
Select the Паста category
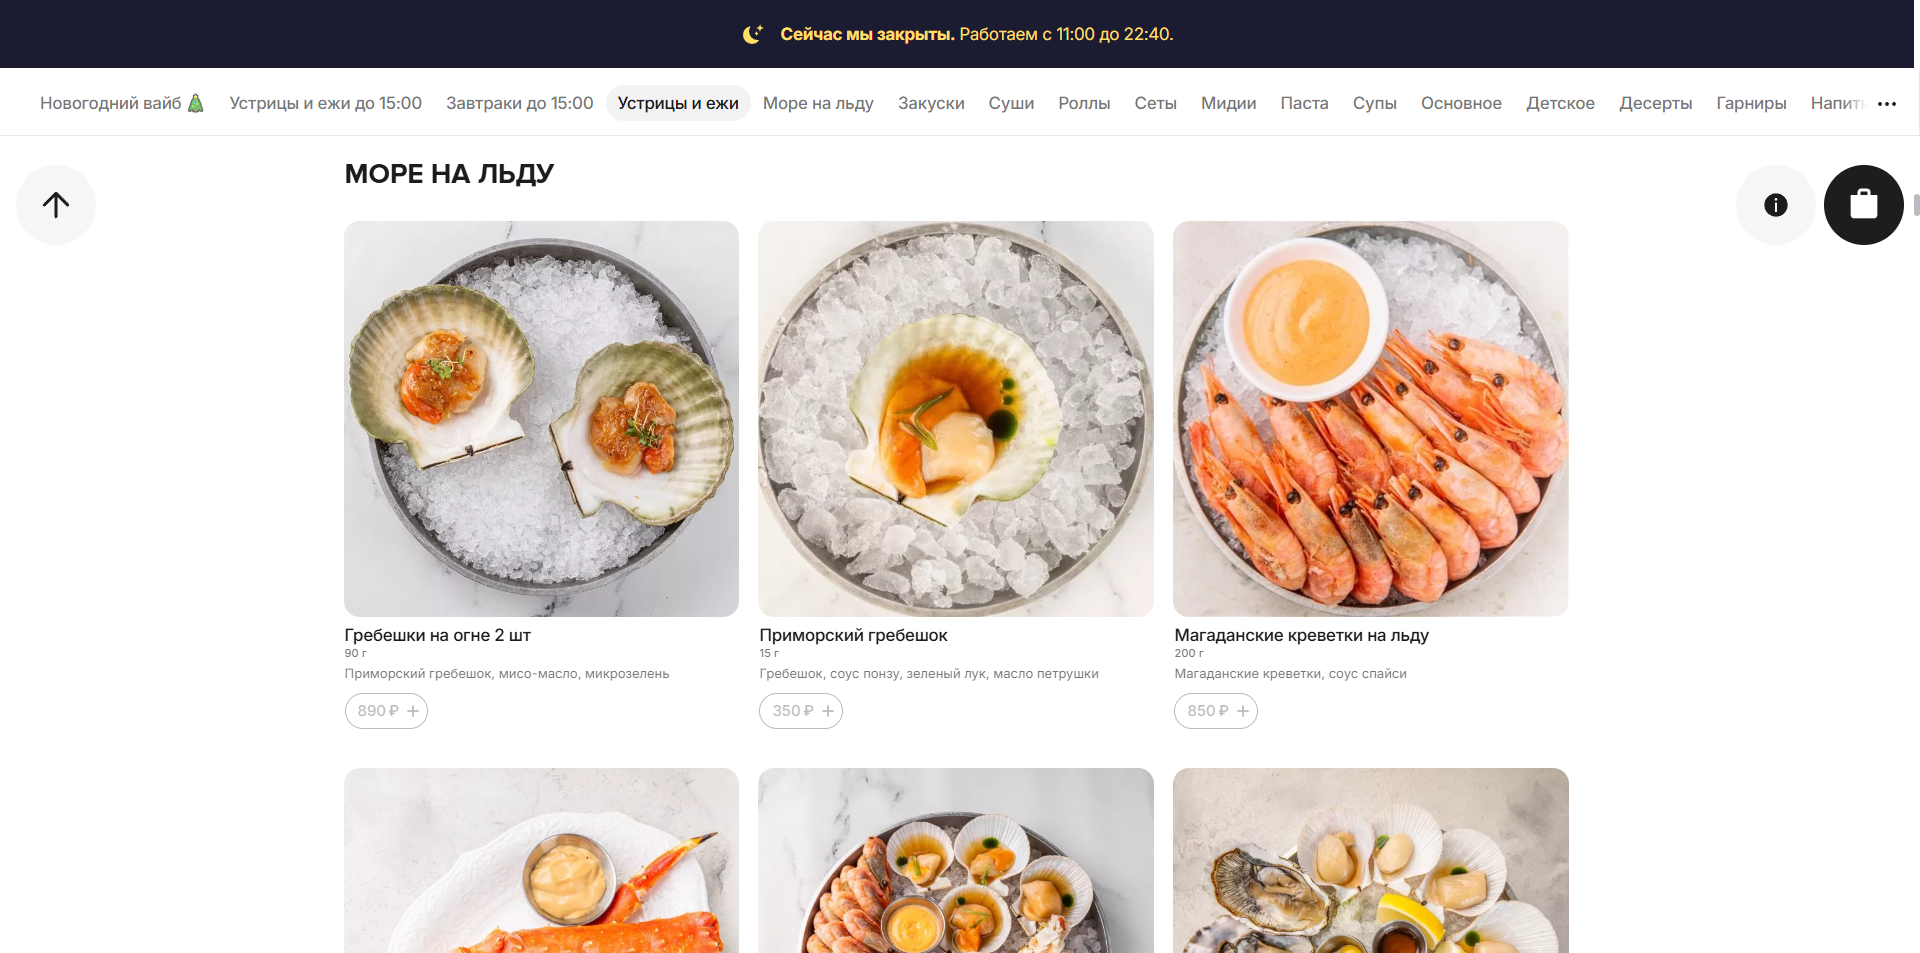tap(1304, 103)
